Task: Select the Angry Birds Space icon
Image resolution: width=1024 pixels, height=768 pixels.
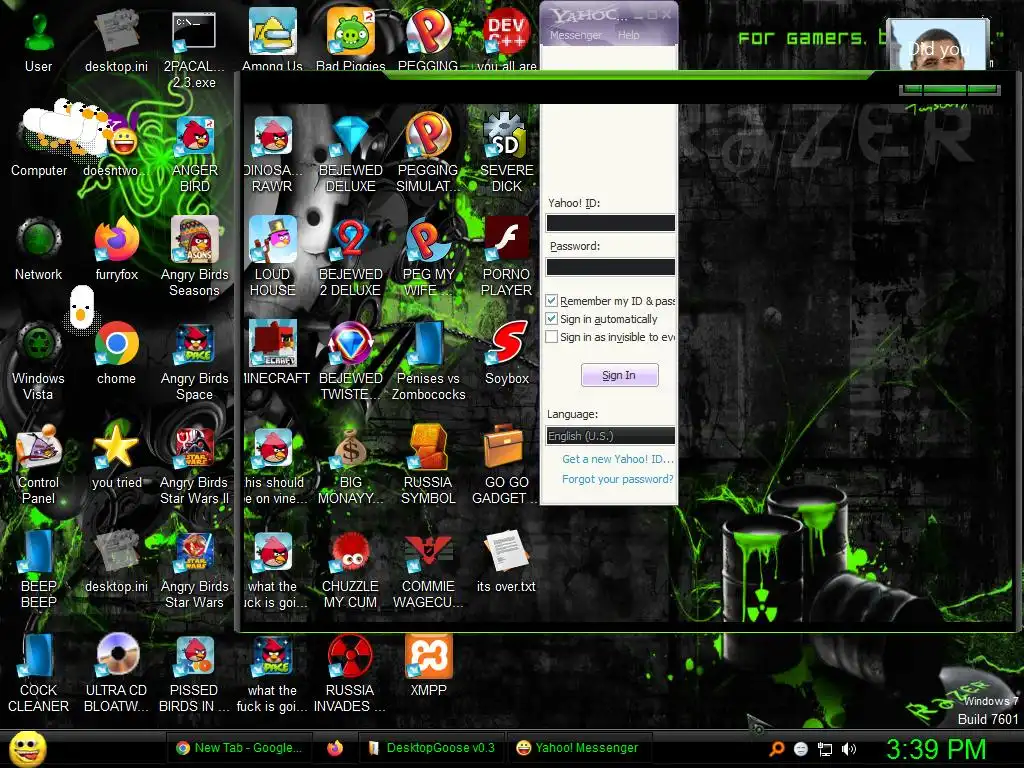Action: [195, 360]
